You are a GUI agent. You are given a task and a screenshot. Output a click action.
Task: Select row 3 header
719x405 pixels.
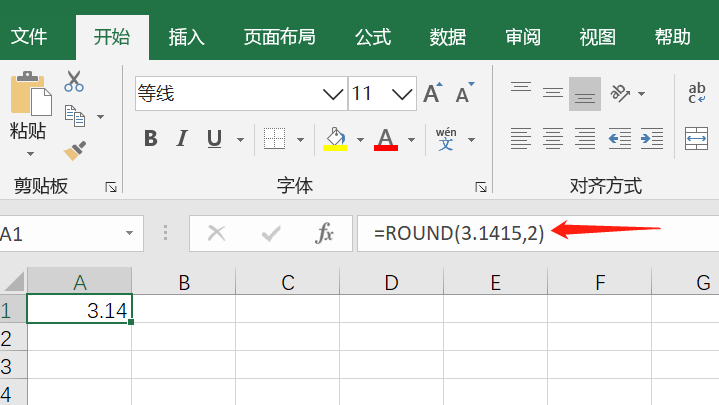click(13, 365)
